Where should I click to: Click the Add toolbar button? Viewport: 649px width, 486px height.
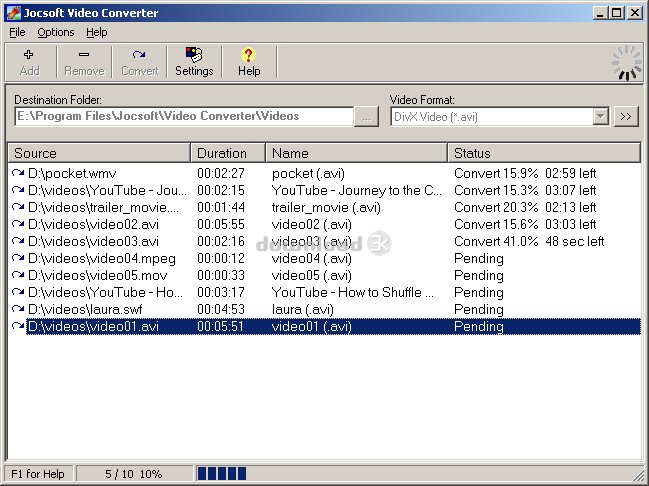click(29, 62)
